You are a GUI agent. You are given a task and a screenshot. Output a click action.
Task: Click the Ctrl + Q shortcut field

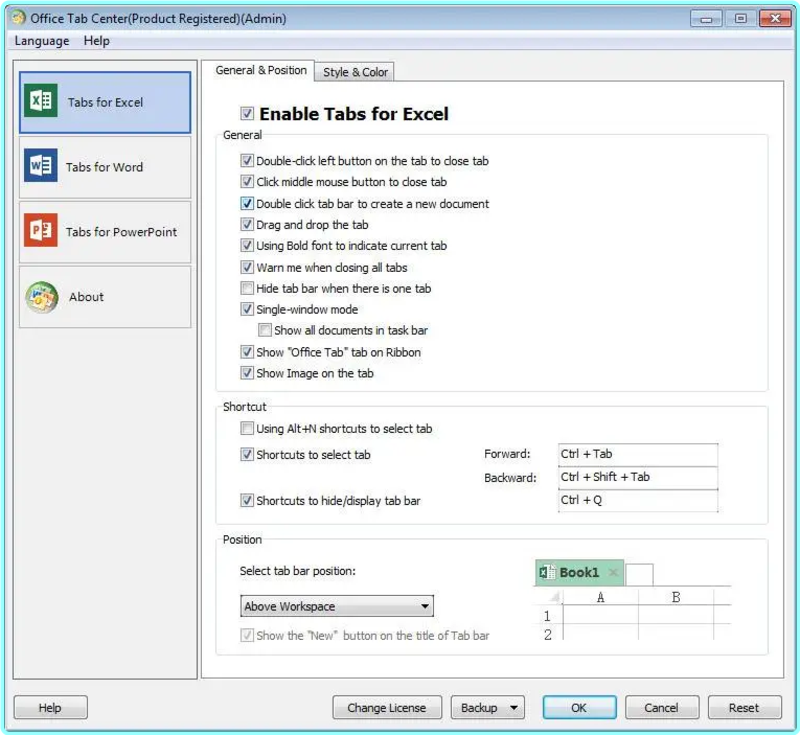pyautogui.click(x=638, y=500)
